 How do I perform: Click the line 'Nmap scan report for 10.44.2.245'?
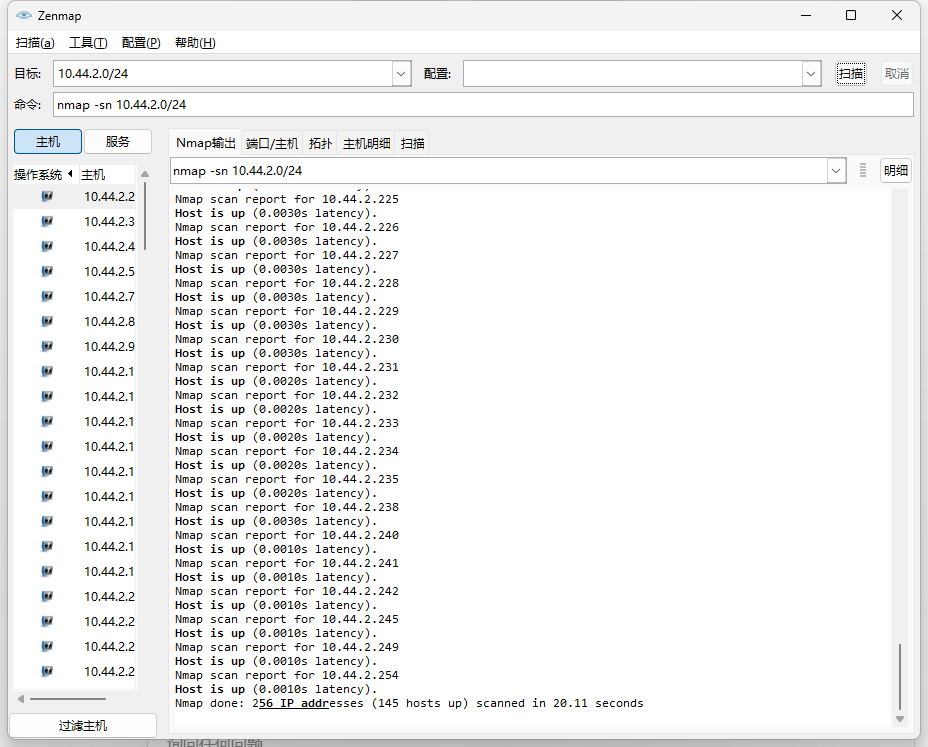(287, 619)
